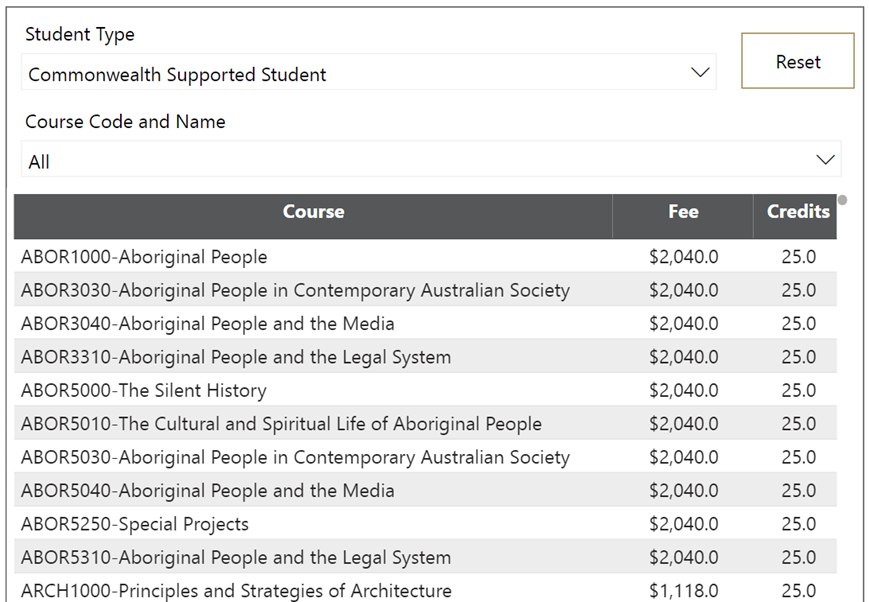Select ABOR5000-The Silent History row
The image size is (869, 602).
pos(425,390)
